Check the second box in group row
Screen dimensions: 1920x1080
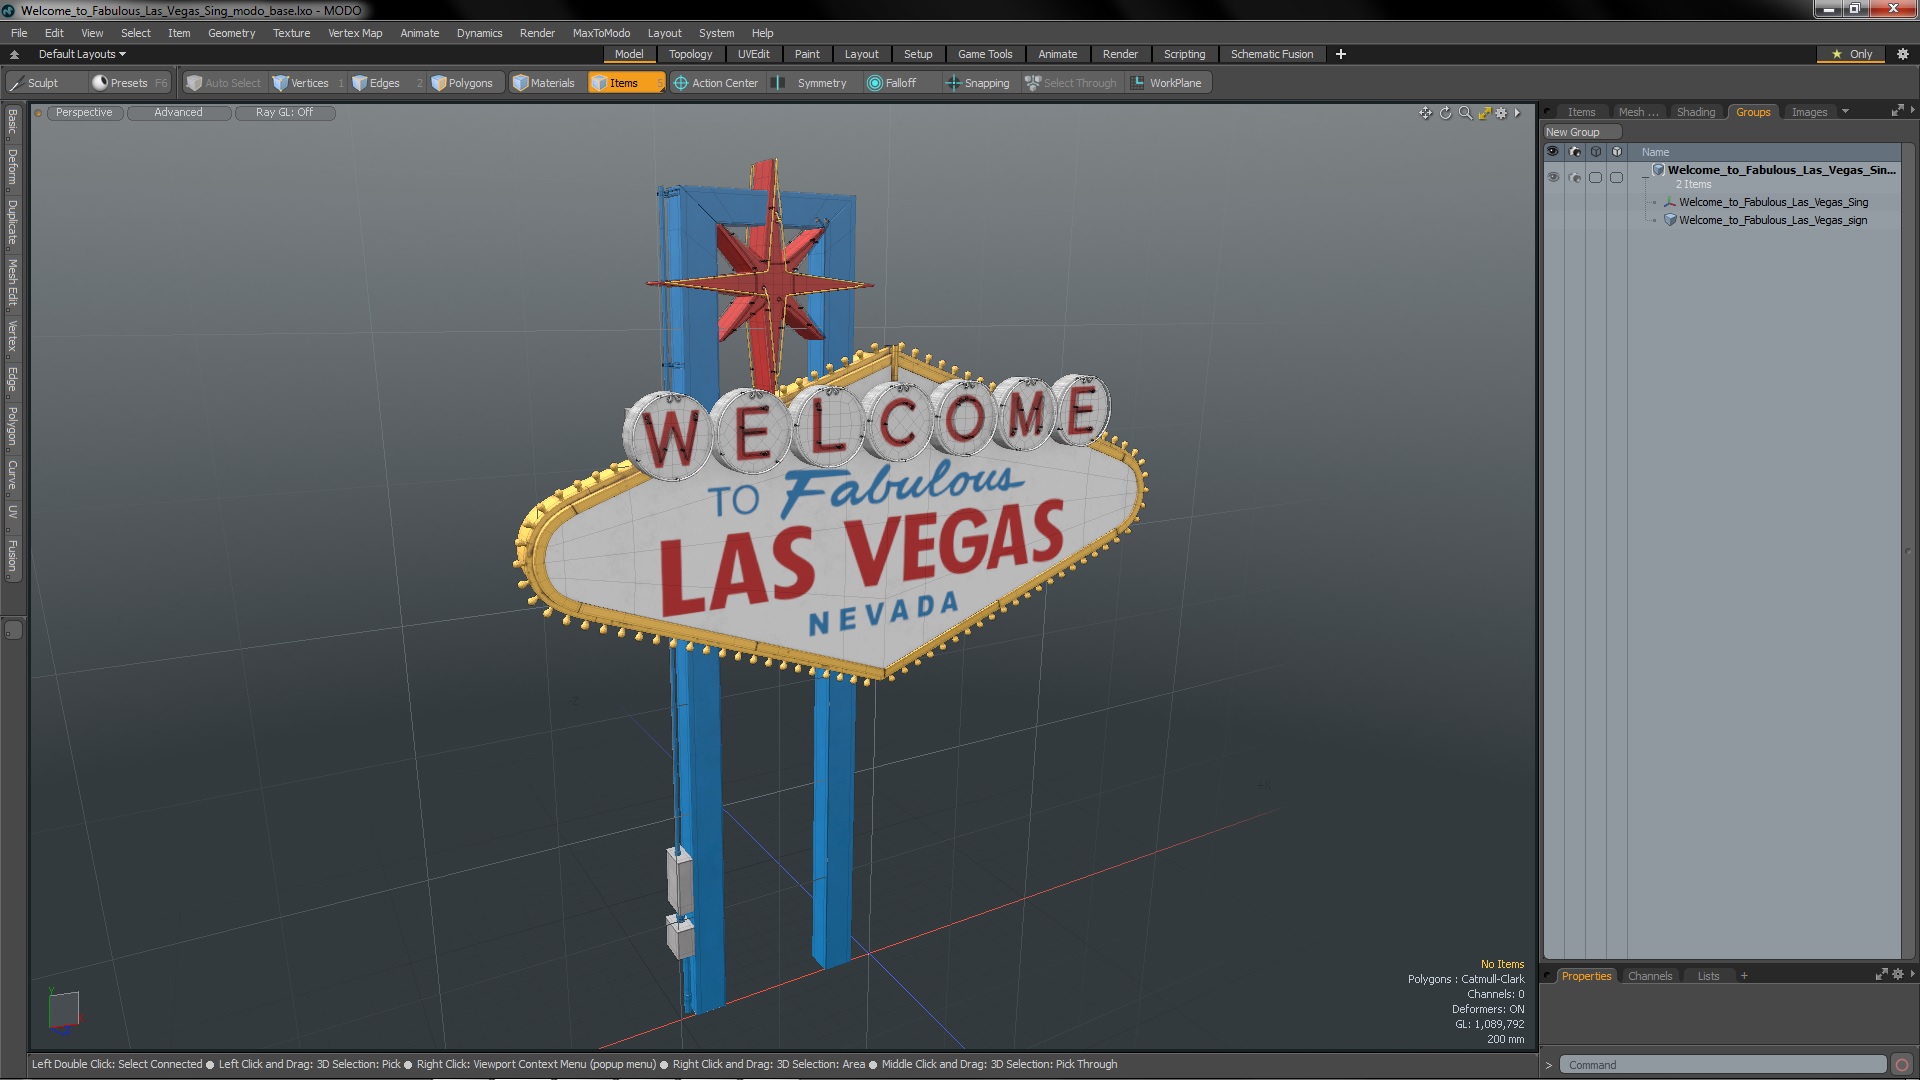pos(1616,177)
